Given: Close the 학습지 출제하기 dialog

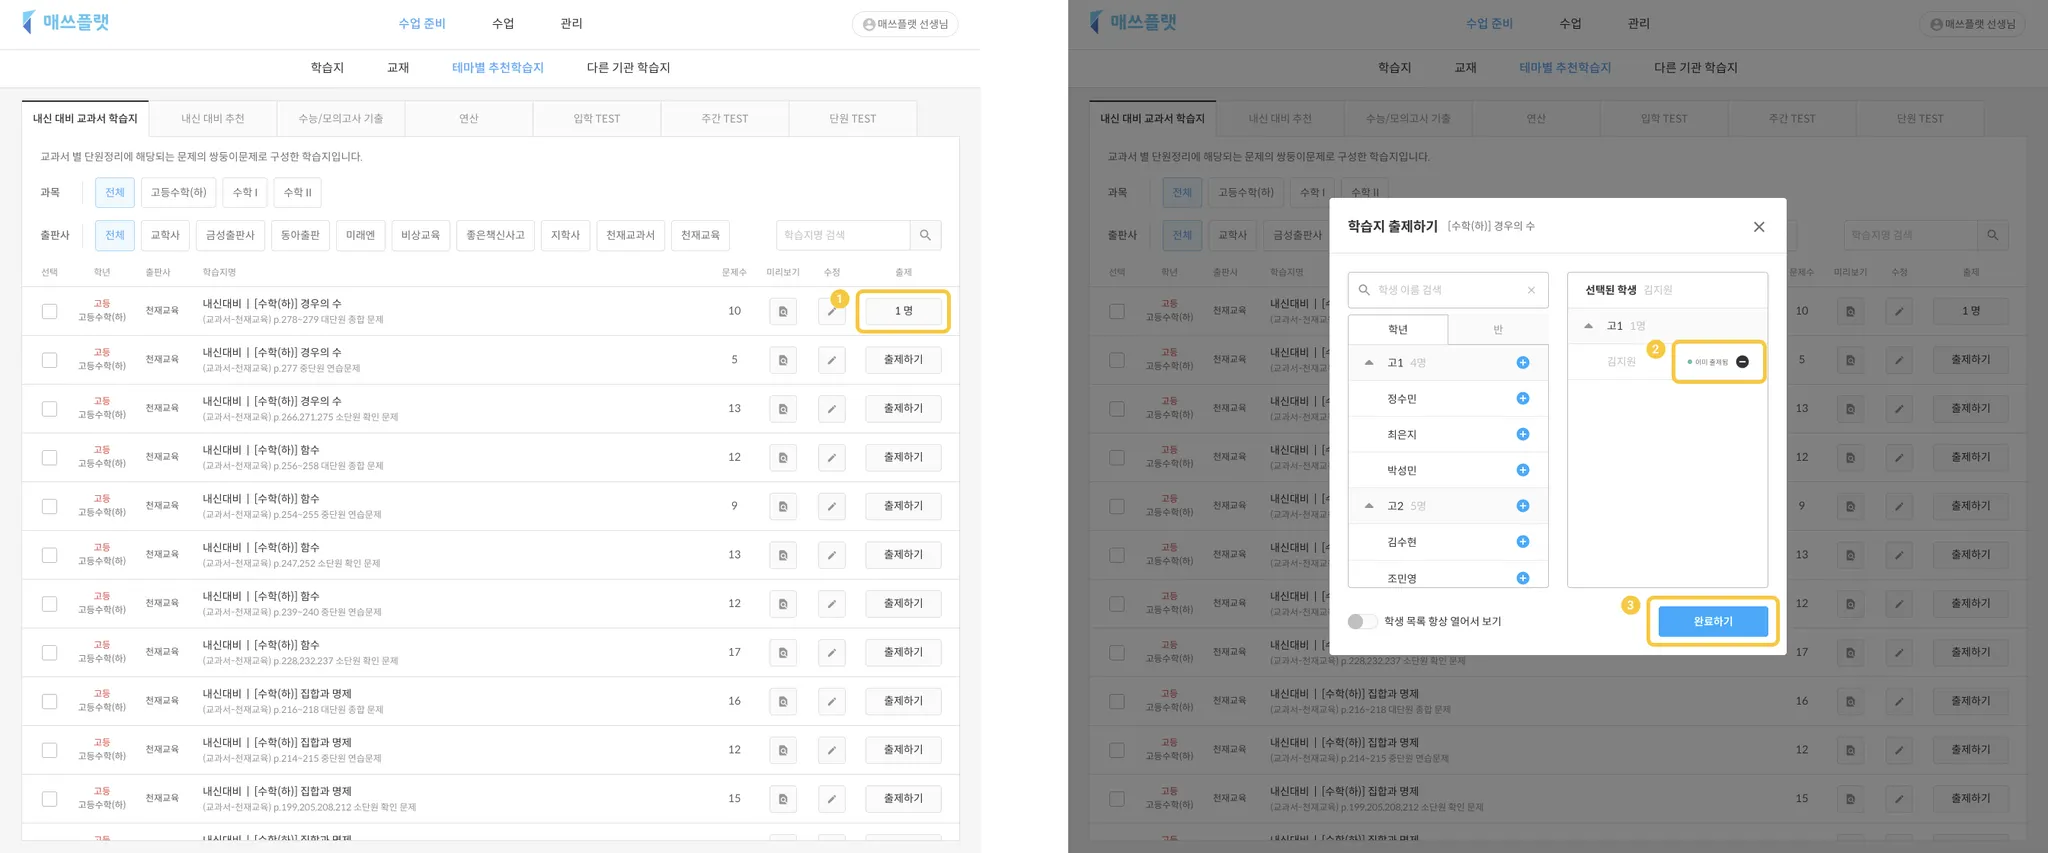Looking at the screenshot, I should point(1759,227).
